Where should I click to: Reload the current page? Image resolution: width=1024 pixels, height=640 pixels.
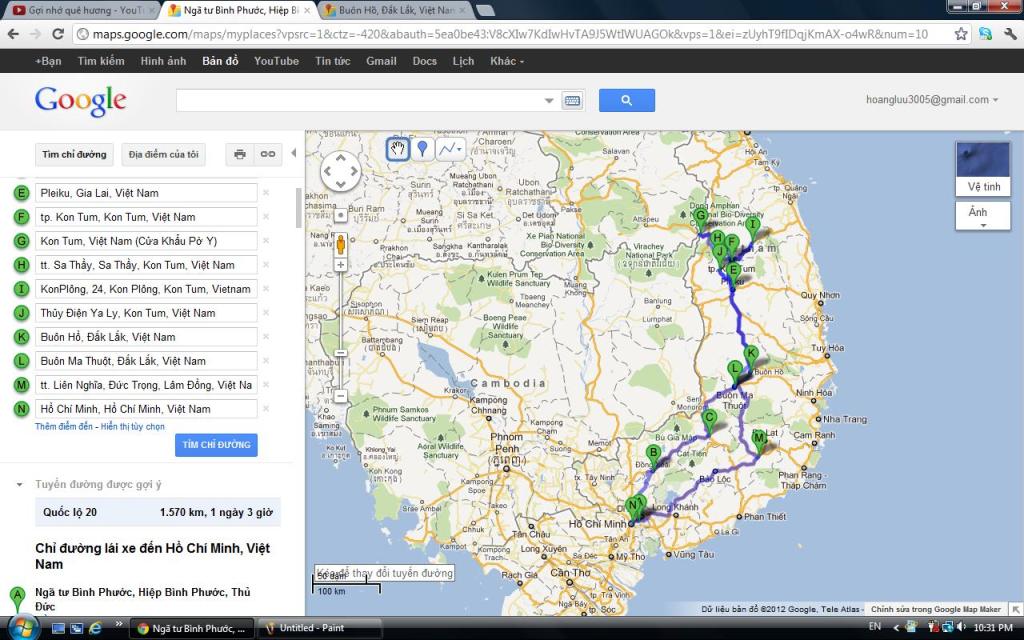tap(57, 34)
